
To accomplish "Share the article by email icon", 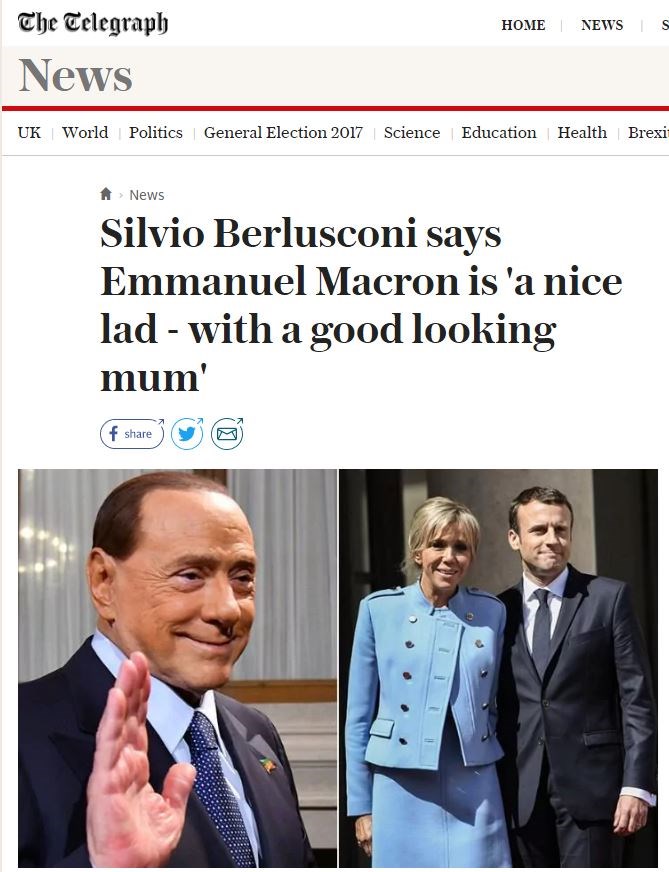I will click(x=227, y=433).
